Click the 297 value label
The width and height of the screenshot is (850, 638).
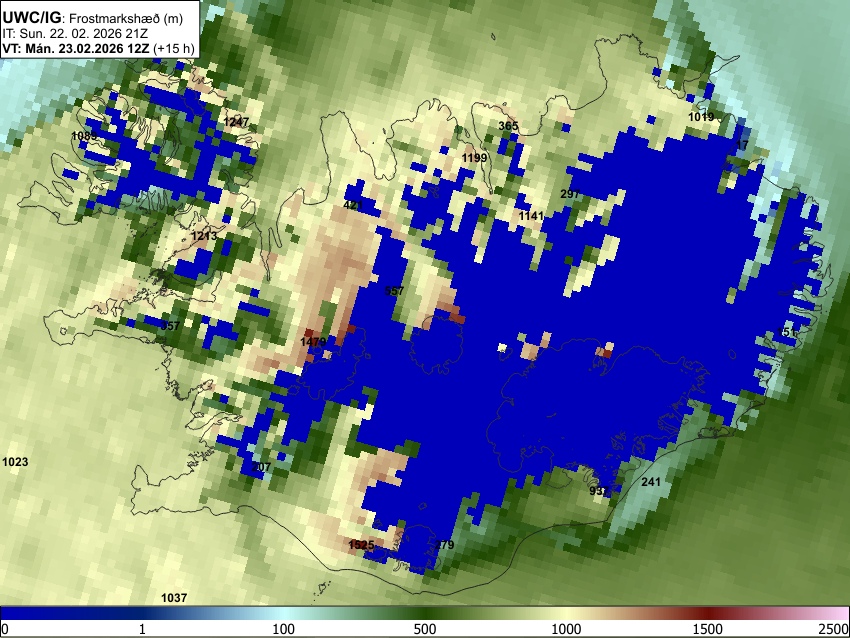coord(570,194)
